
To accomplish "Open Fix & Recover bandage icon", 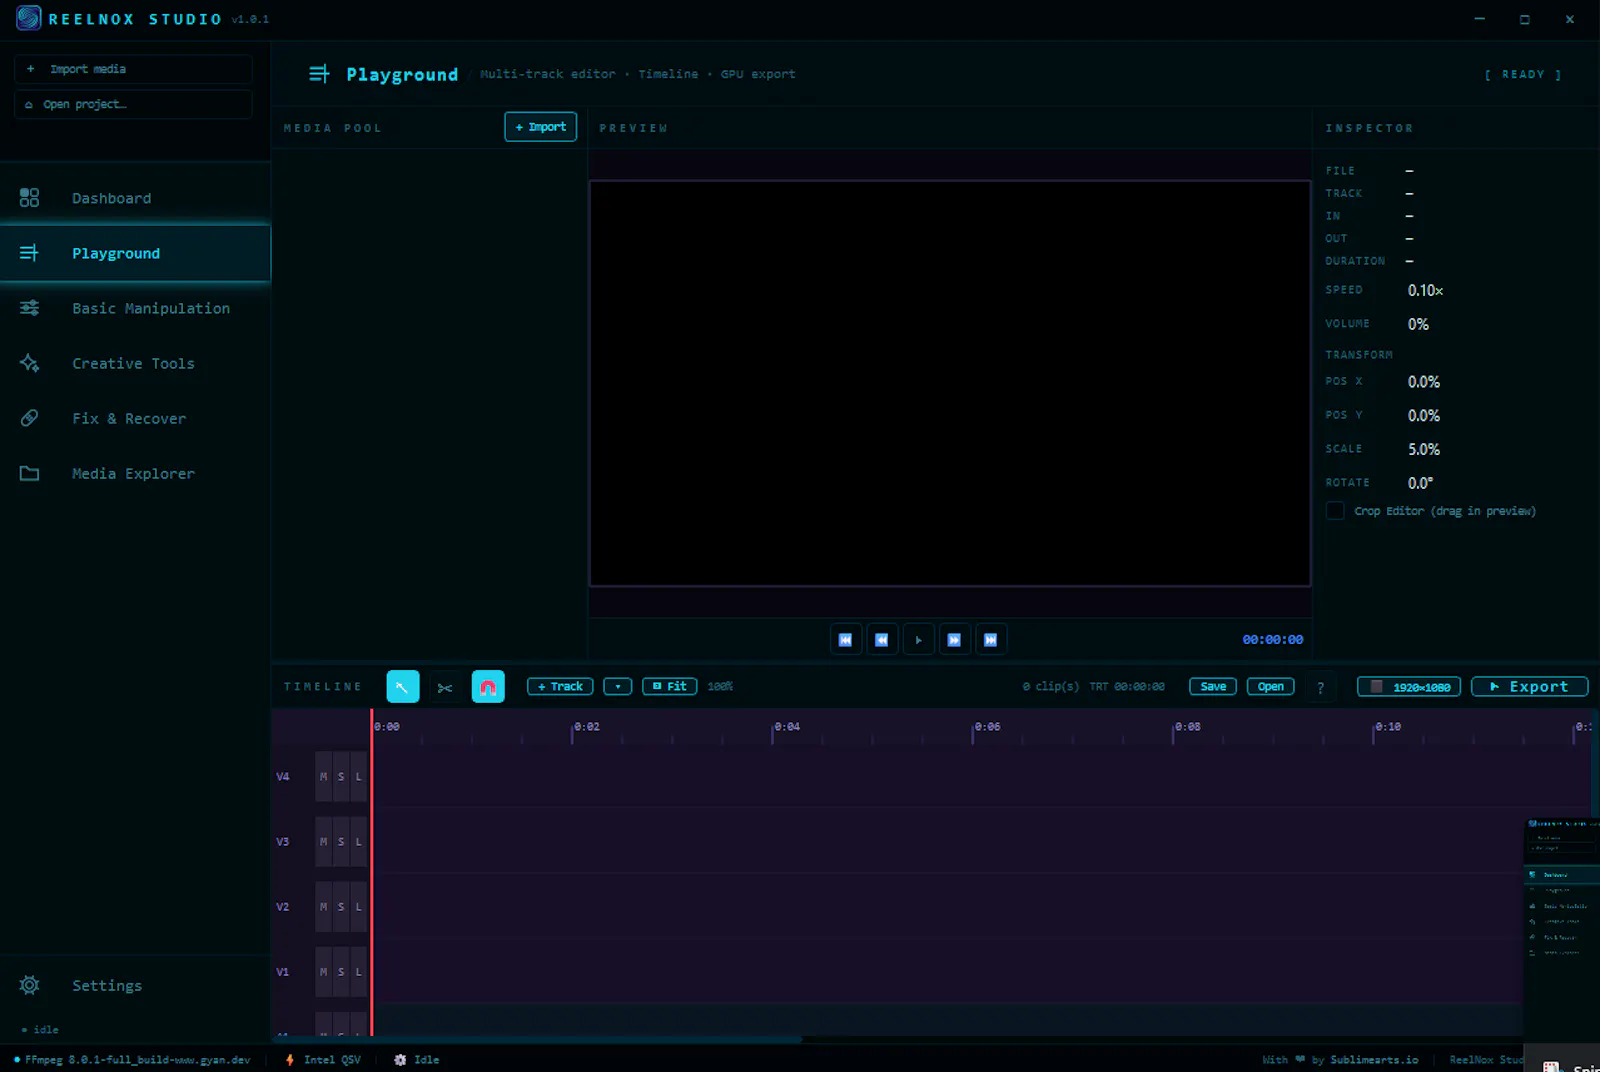I will point(30,418).
